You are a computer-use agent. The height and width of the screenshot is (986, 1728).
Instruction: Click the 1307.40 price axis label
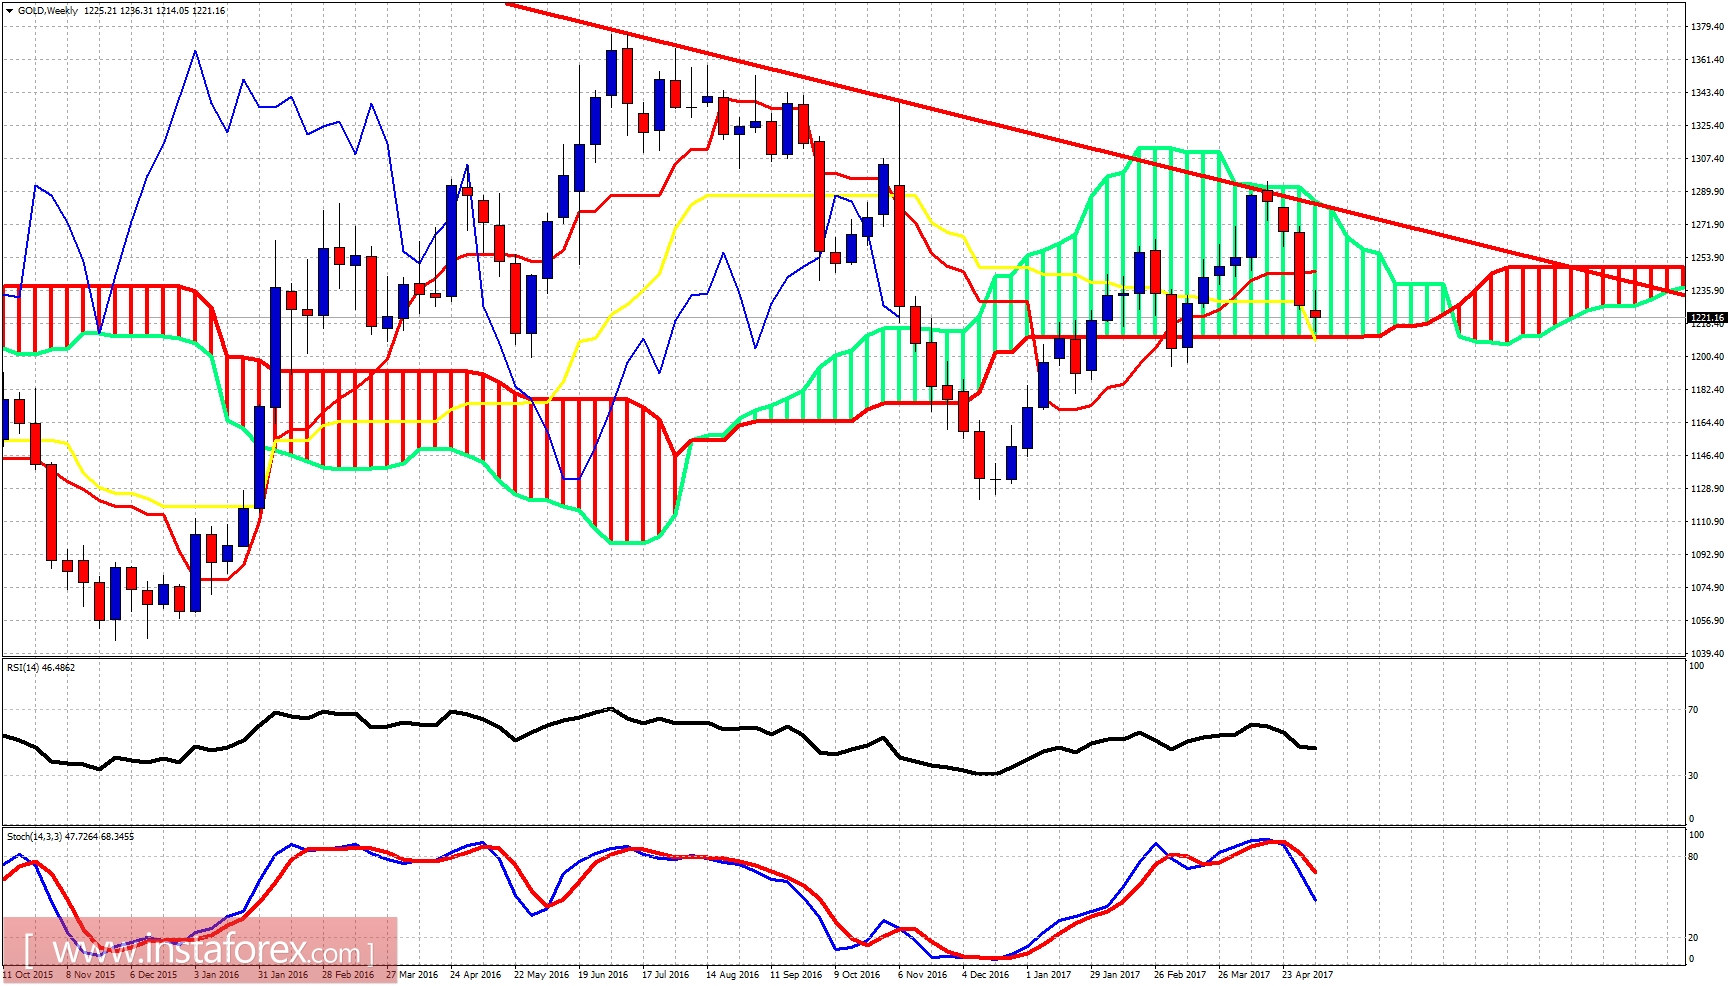coord(1707,159)
